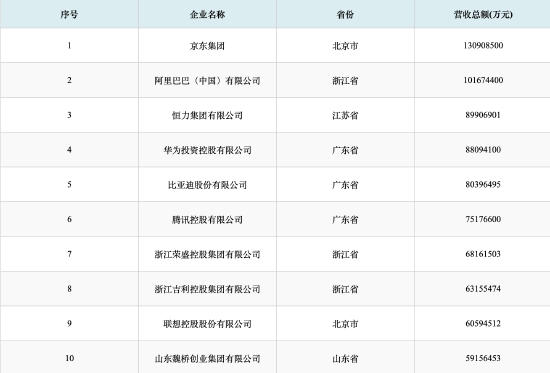Select 阿里巴巴（中国）有限公司 cell

tap(207, 81)
